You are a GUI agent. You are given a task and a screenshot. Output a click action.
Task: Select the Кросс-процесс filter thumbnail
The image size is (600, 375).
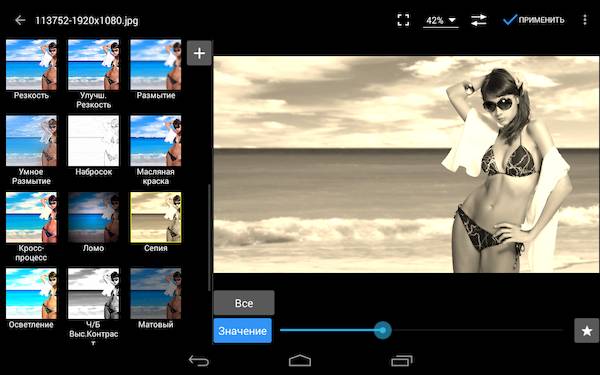[31, 217]
